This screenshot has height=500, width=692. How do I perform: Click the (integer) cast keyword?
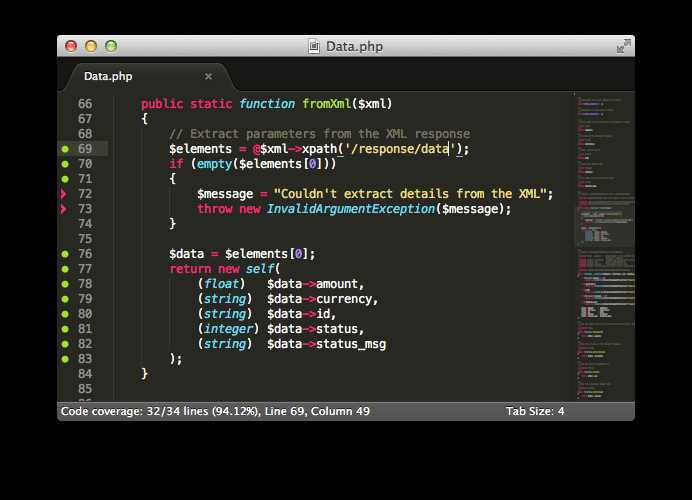[x=228, y=329]
